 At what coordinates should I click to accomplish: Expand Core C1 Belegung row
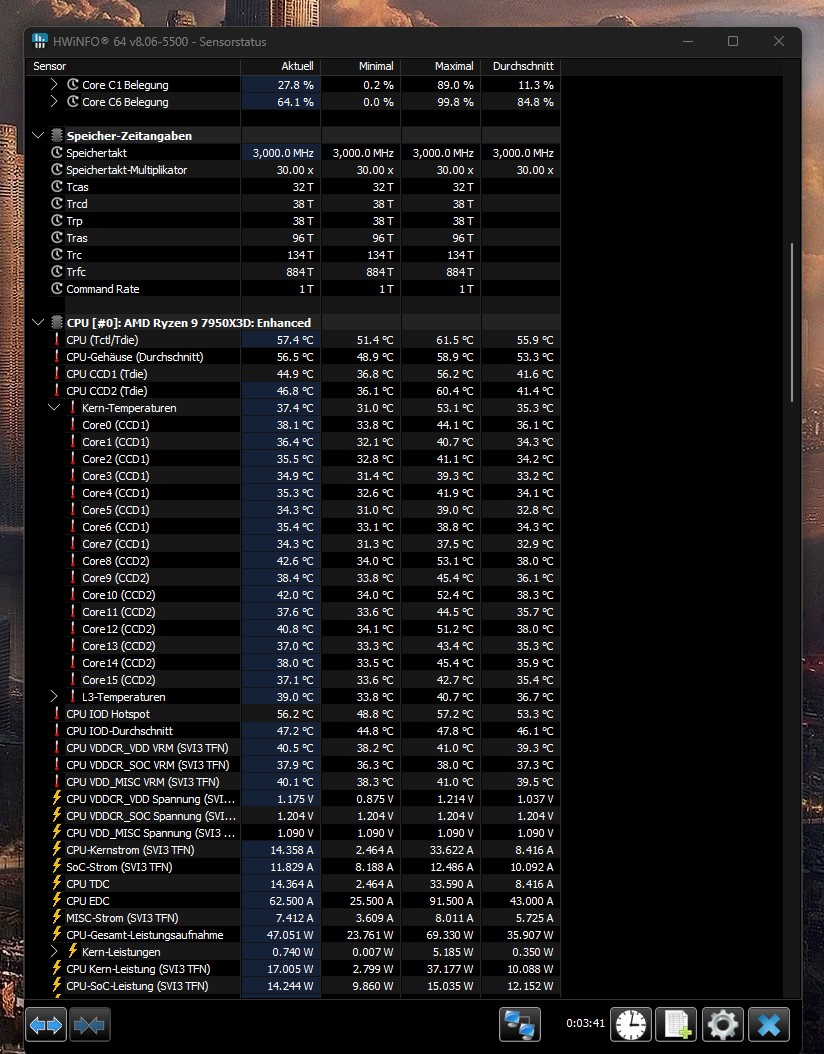pos(54,85)
